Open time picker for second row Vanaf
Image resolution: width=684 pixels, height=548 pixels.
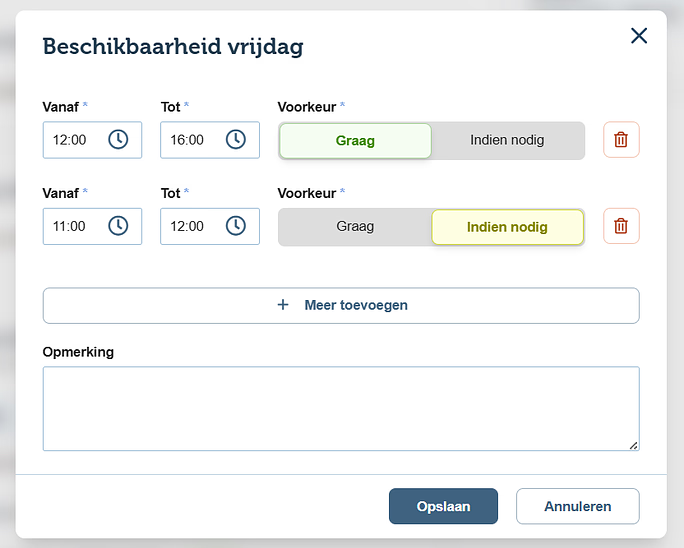(118, 226)
